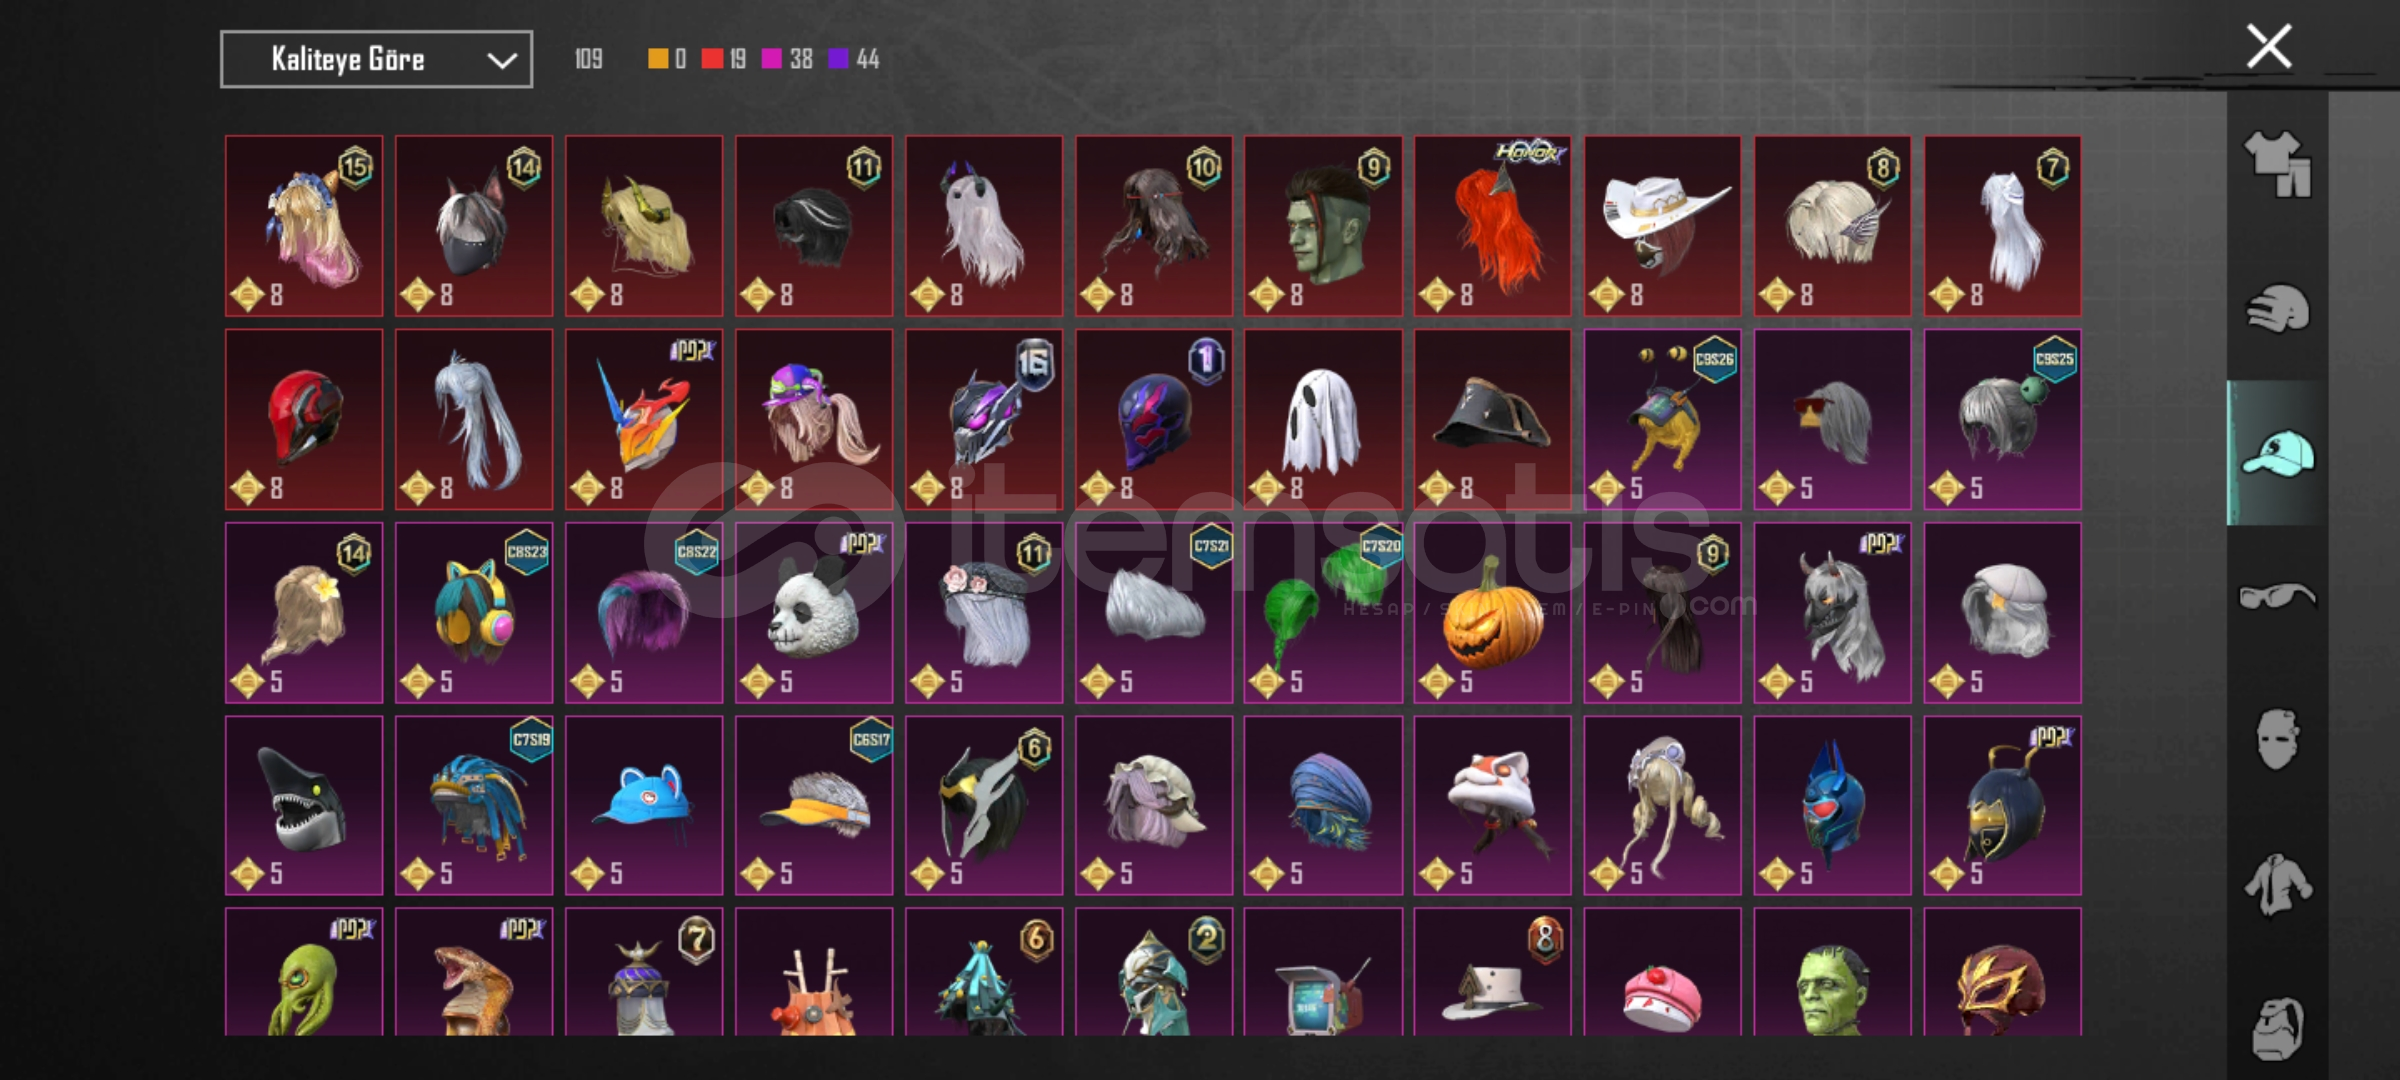Select the white ghost sheet headwear
The height and width of the screenshot is (1080, 2400).
[1323, 419]
